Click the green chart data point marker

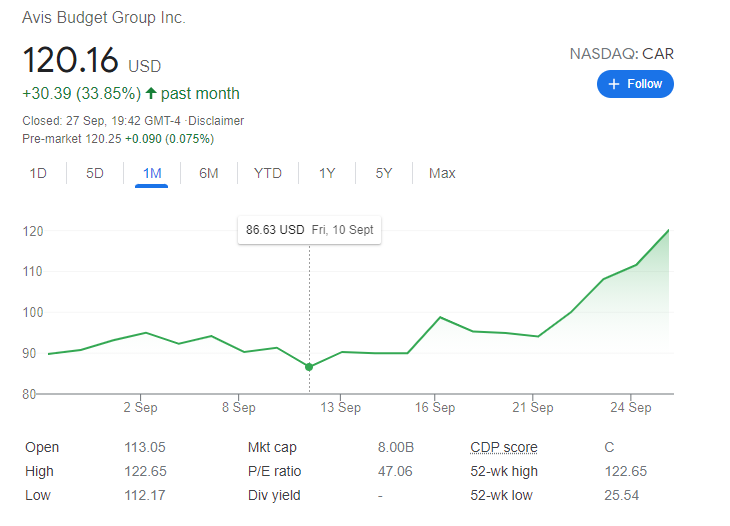(309, 367)
